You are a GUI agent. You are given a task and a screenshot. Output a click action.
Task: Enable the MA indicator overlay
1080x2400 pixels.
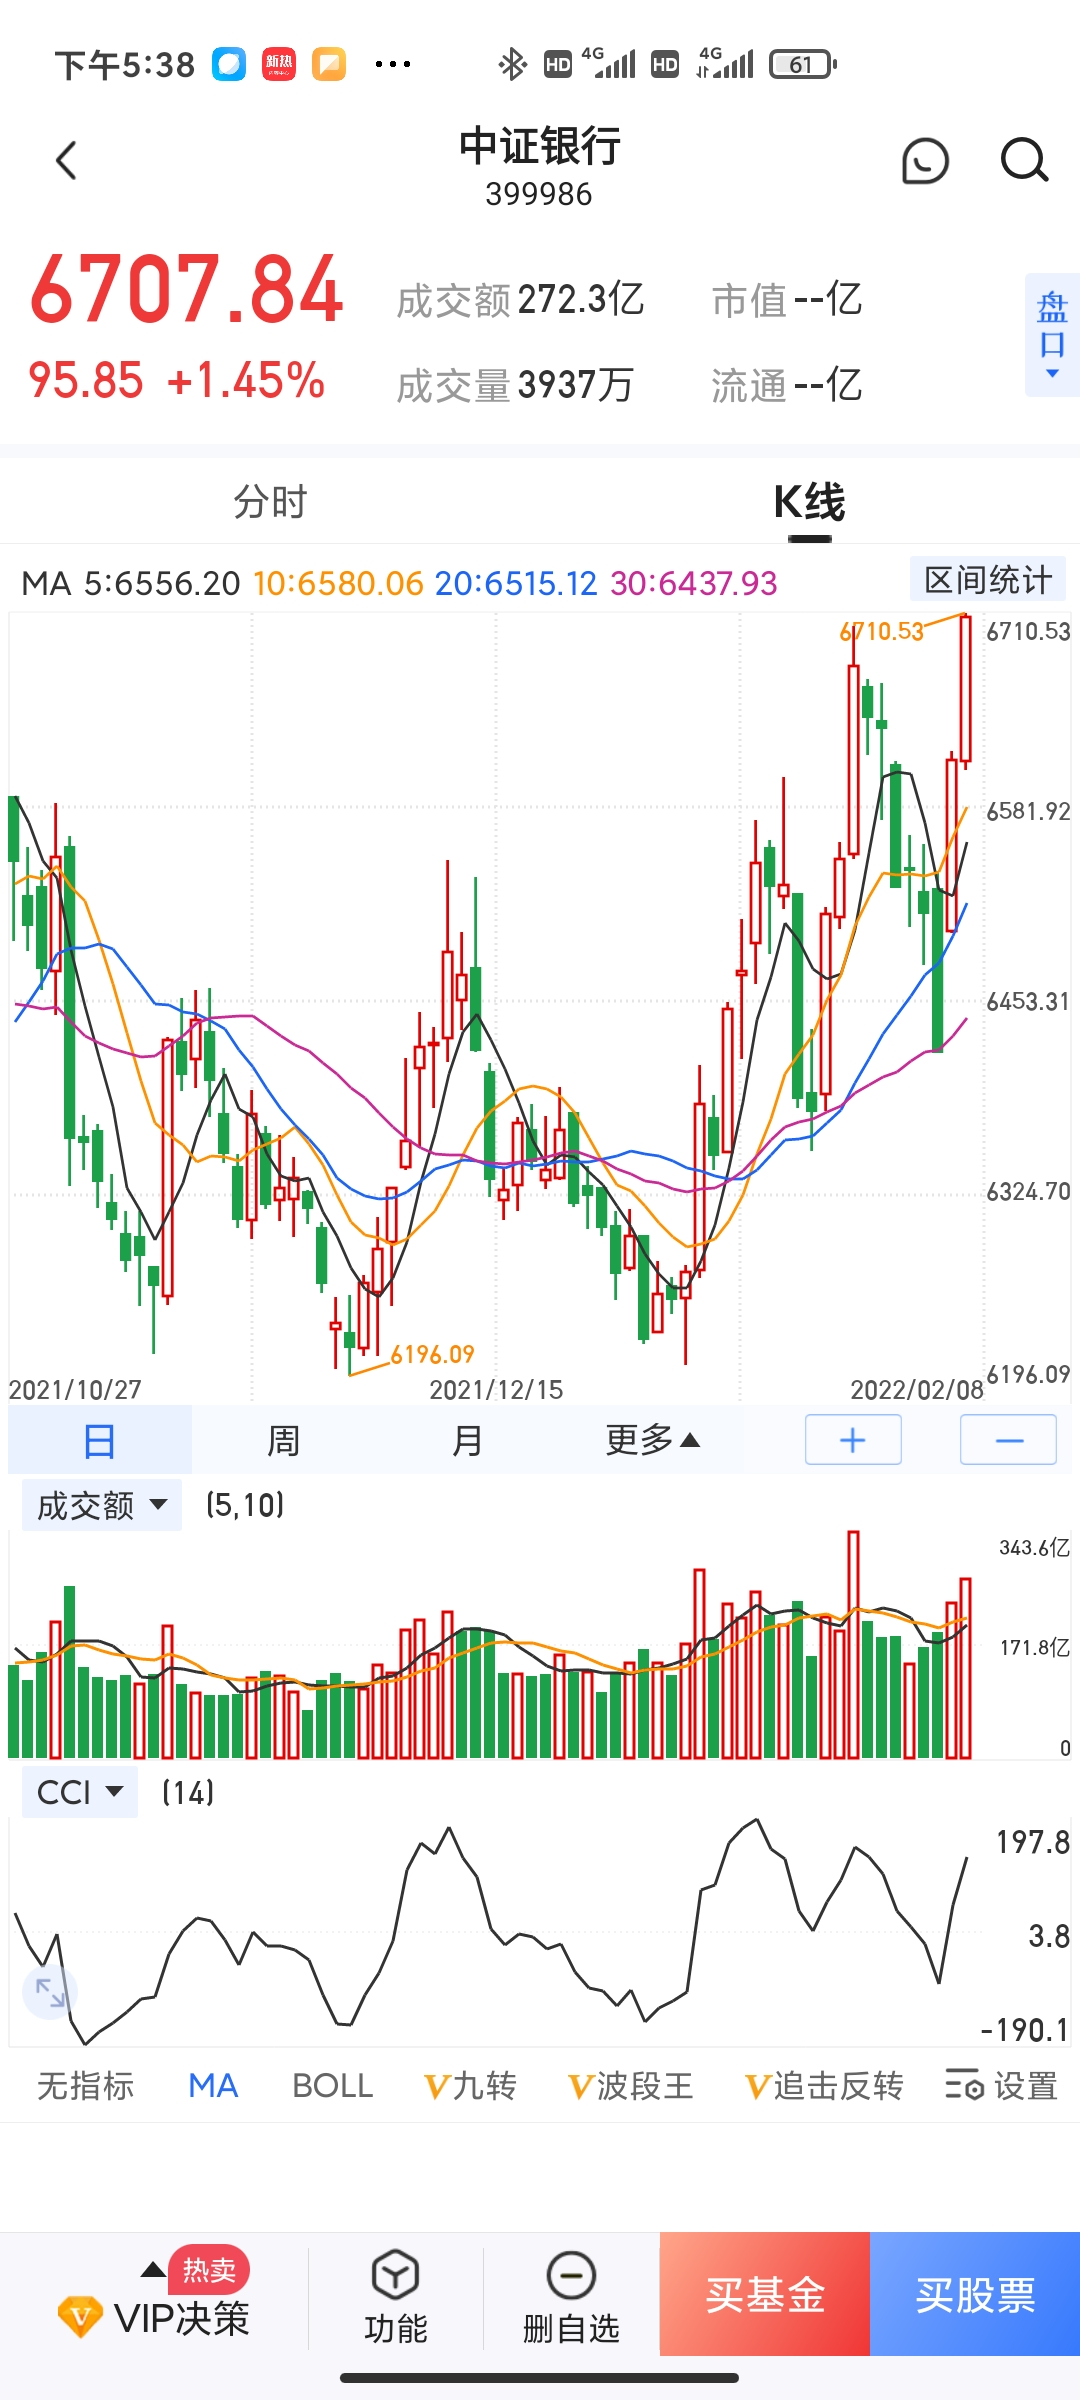[x=213, y=2086]
